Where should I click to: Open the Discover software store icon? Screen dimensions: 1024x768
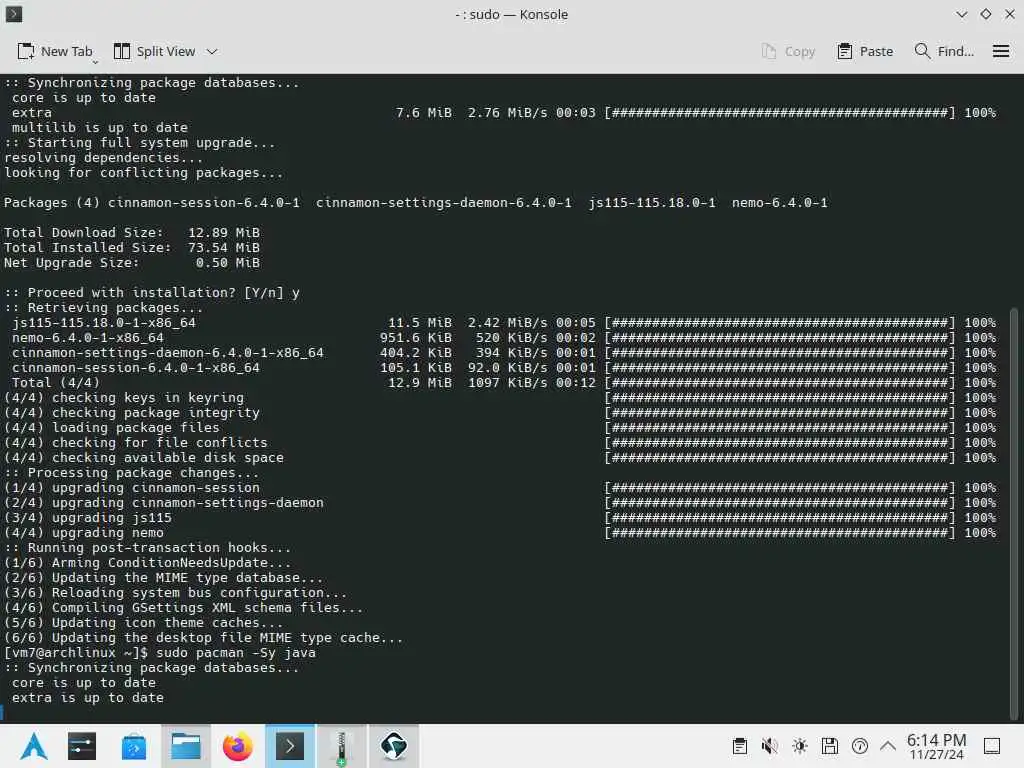pyautogui.click(x=134, y=746)
